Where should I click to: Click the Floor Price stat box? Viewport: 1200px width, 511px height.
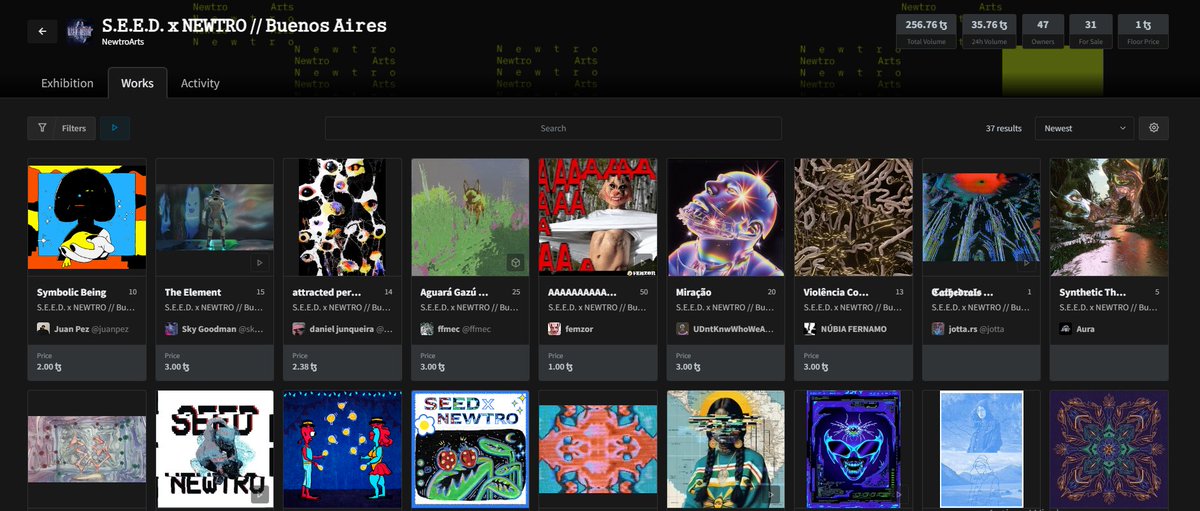(1143, 31)
